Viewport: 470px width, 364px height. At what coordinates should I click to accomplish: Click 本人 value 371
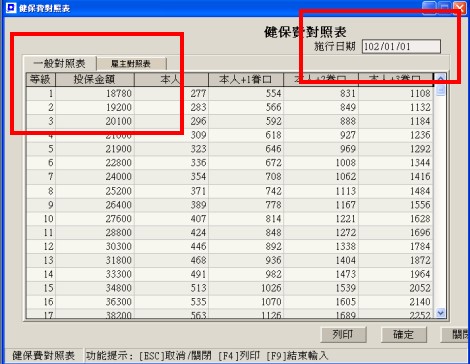pyautogui.click(x=171, y=191)
